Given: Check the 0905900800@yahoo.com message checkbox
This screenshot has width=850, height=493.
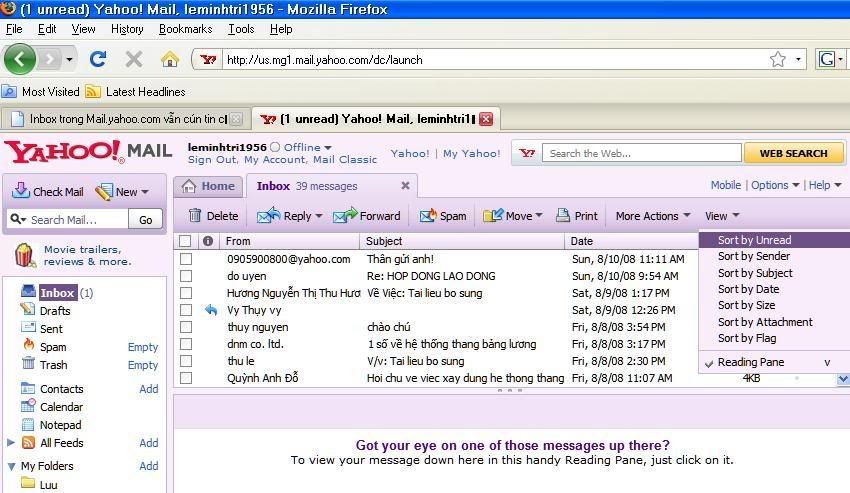Looking at the screenshot, I should 186,259.
